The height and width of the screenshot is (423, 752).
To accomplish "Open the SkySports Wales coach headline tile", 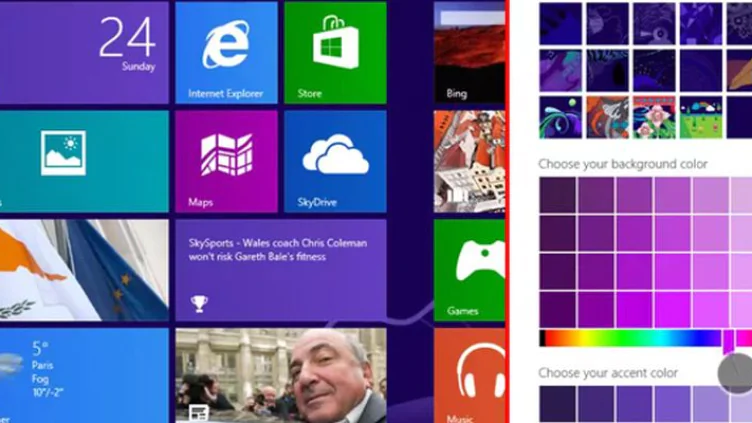I will coord(281,270).
